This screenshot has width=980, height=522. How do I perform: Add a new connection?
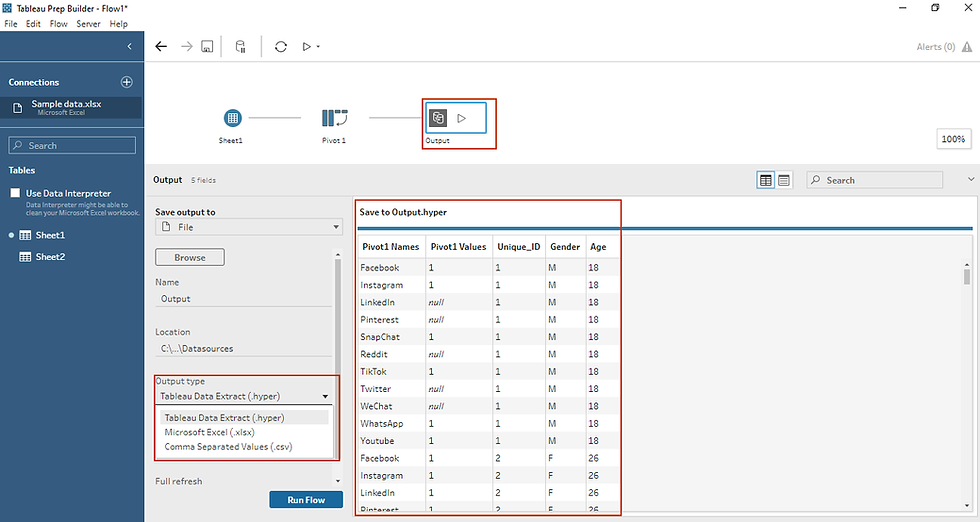[126, 82]
